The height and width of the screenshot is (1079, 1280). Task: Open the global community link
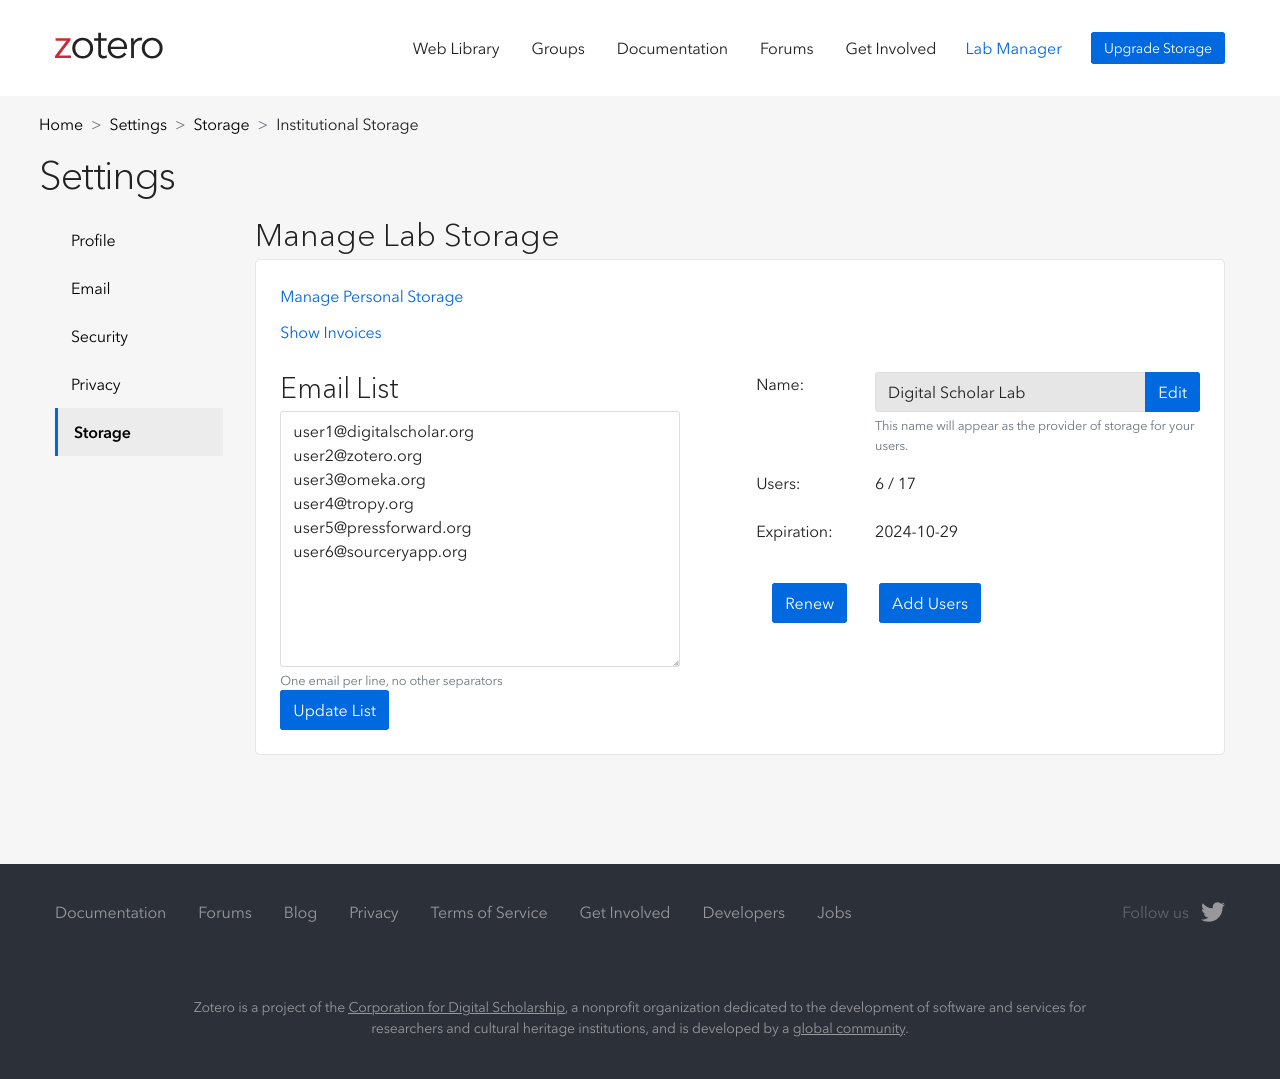pos(849,1028)
